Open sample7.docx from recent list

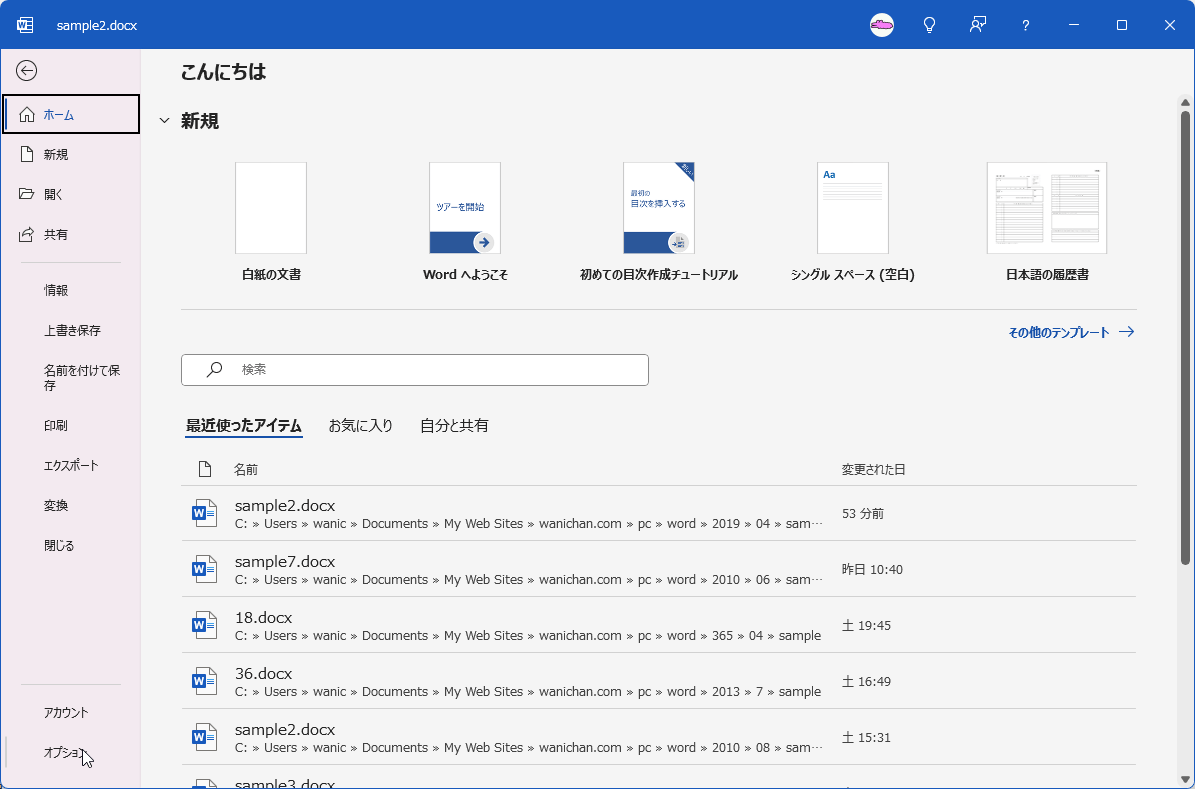point(658,569)
